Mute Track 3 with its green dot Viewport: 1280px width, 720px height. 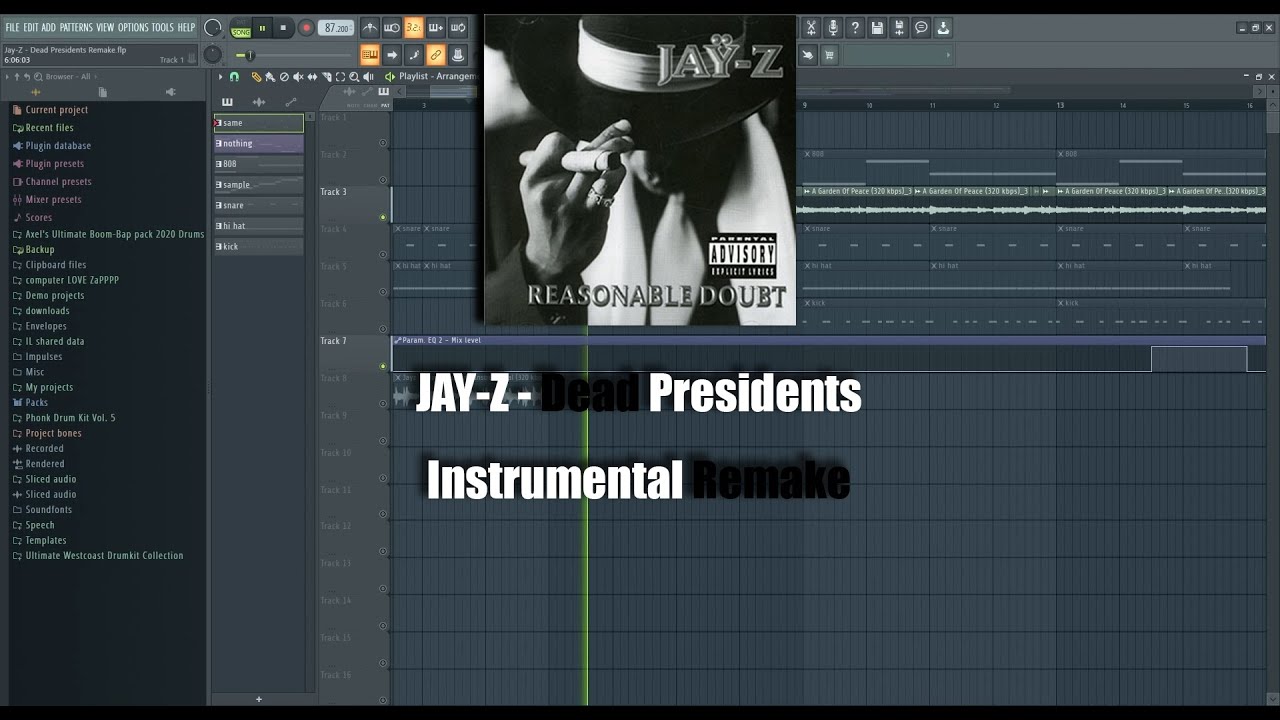click(383, 217)
